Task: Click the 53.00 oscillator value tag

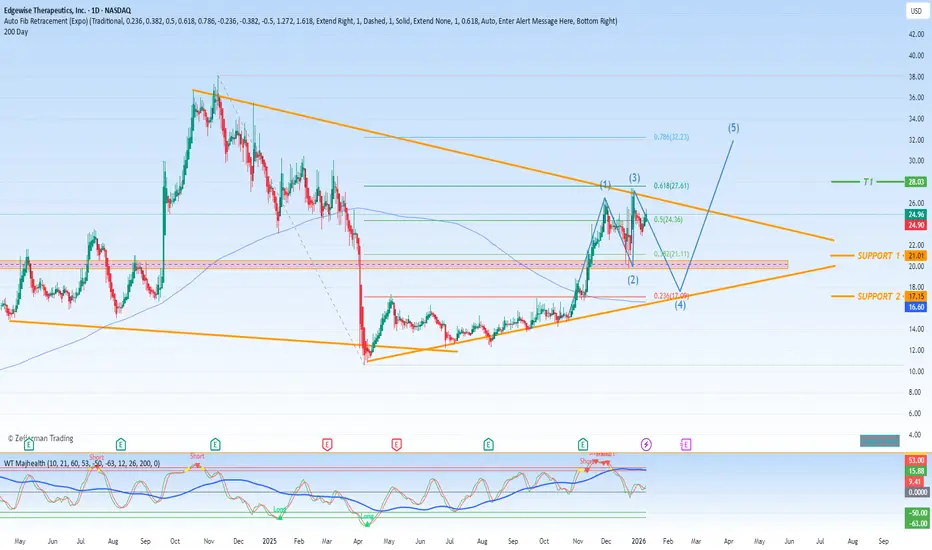Action: coord(917,460)
